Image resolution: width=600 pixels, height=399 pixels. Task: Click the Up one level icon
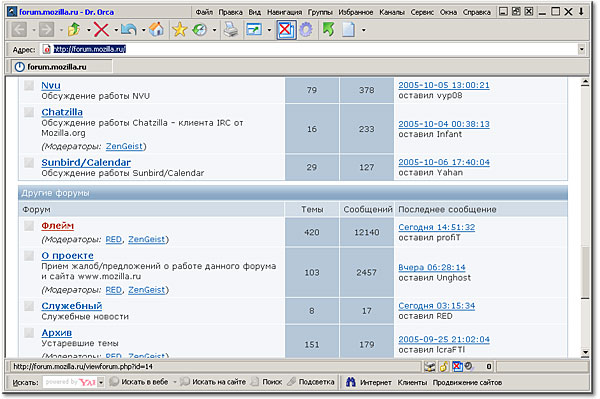(74, 29)
